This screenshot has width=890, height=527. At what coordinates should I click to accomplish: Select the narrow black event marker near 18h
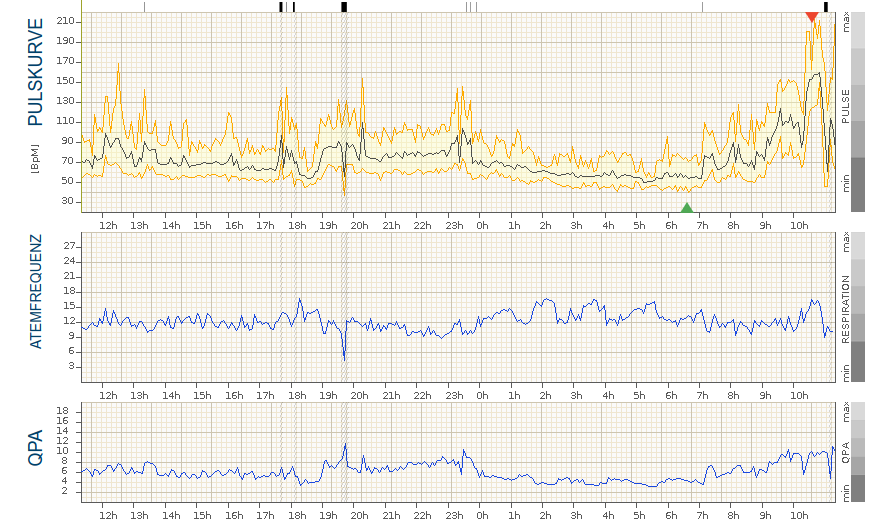tap(294, 7)
